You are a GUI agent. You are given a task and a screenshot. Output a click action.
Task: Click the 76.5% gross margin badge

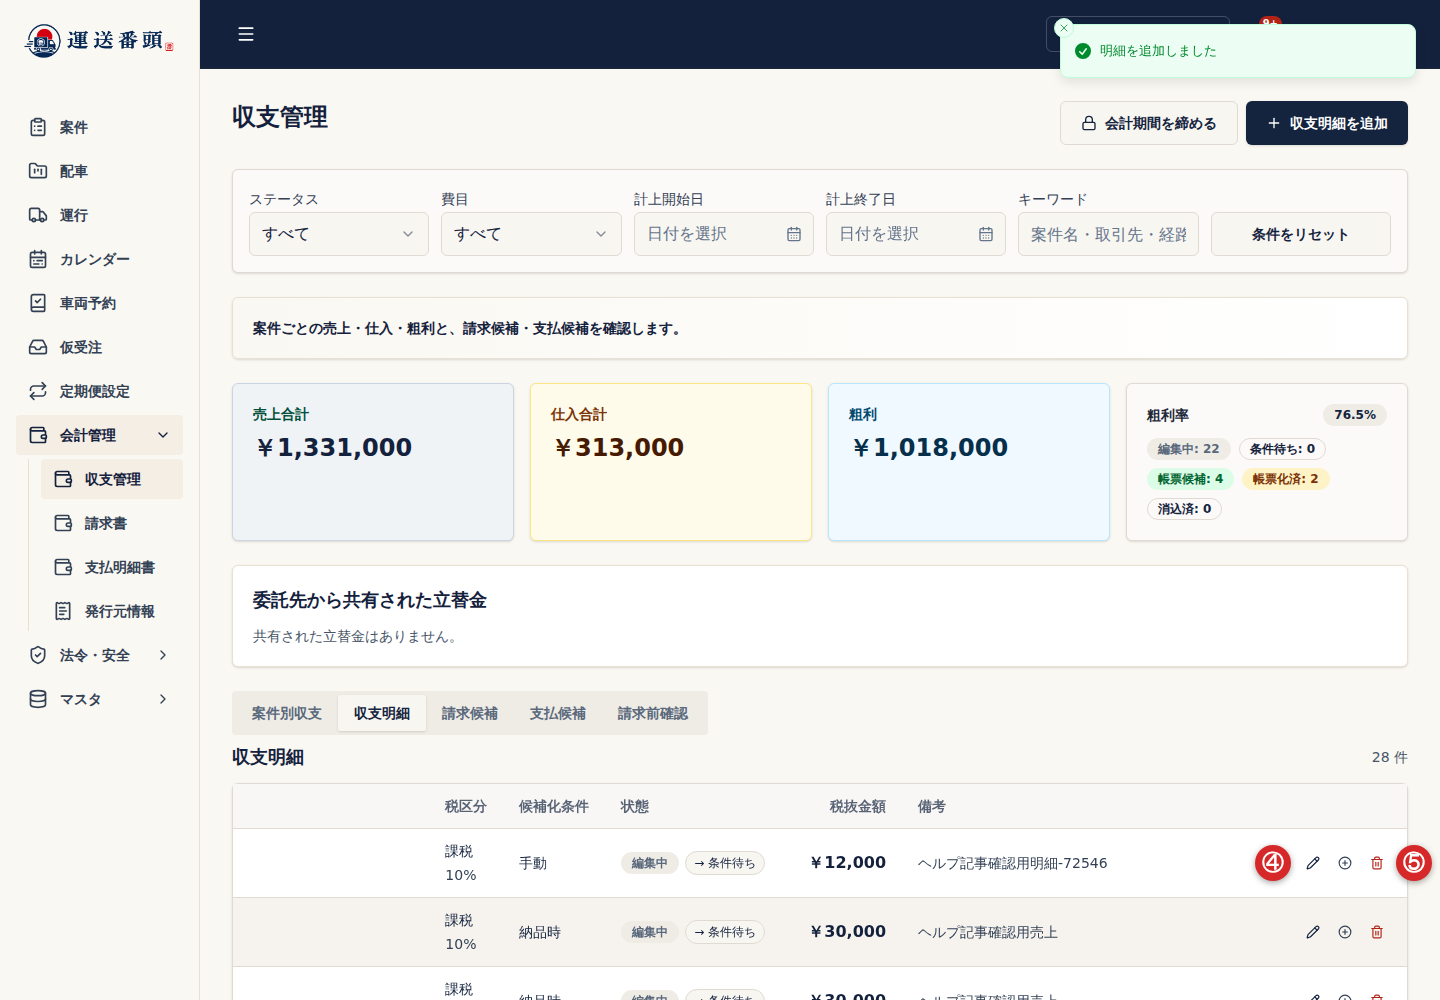point(1355,415)
